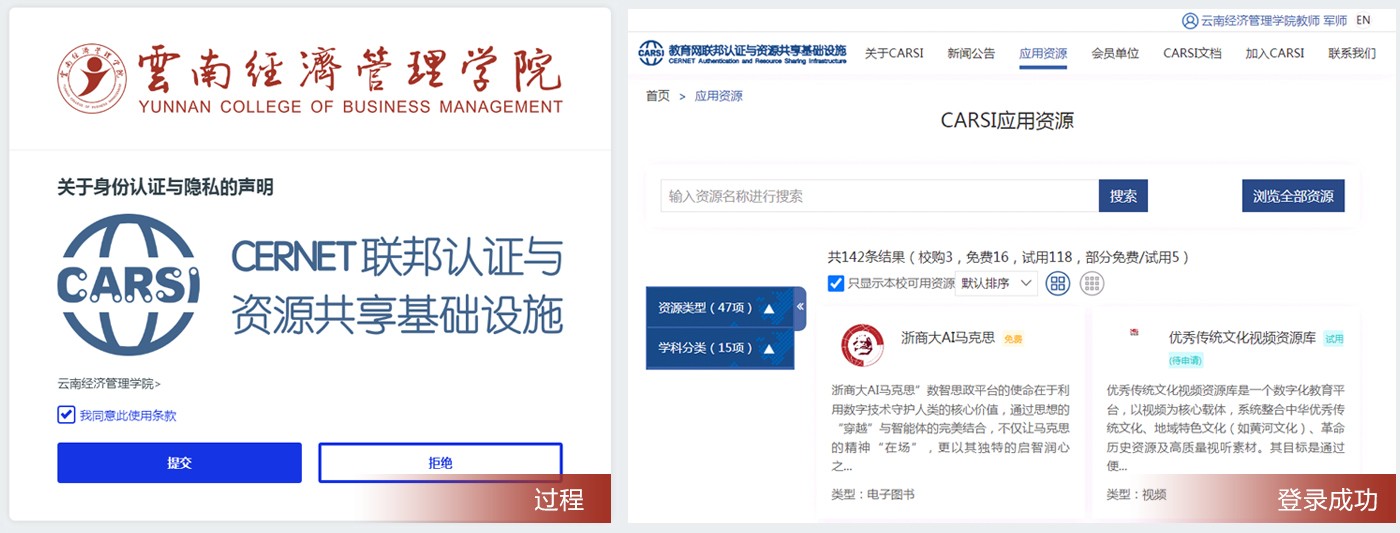
Task: Click 首页 breadcrumb link
Action: (658, 96)
